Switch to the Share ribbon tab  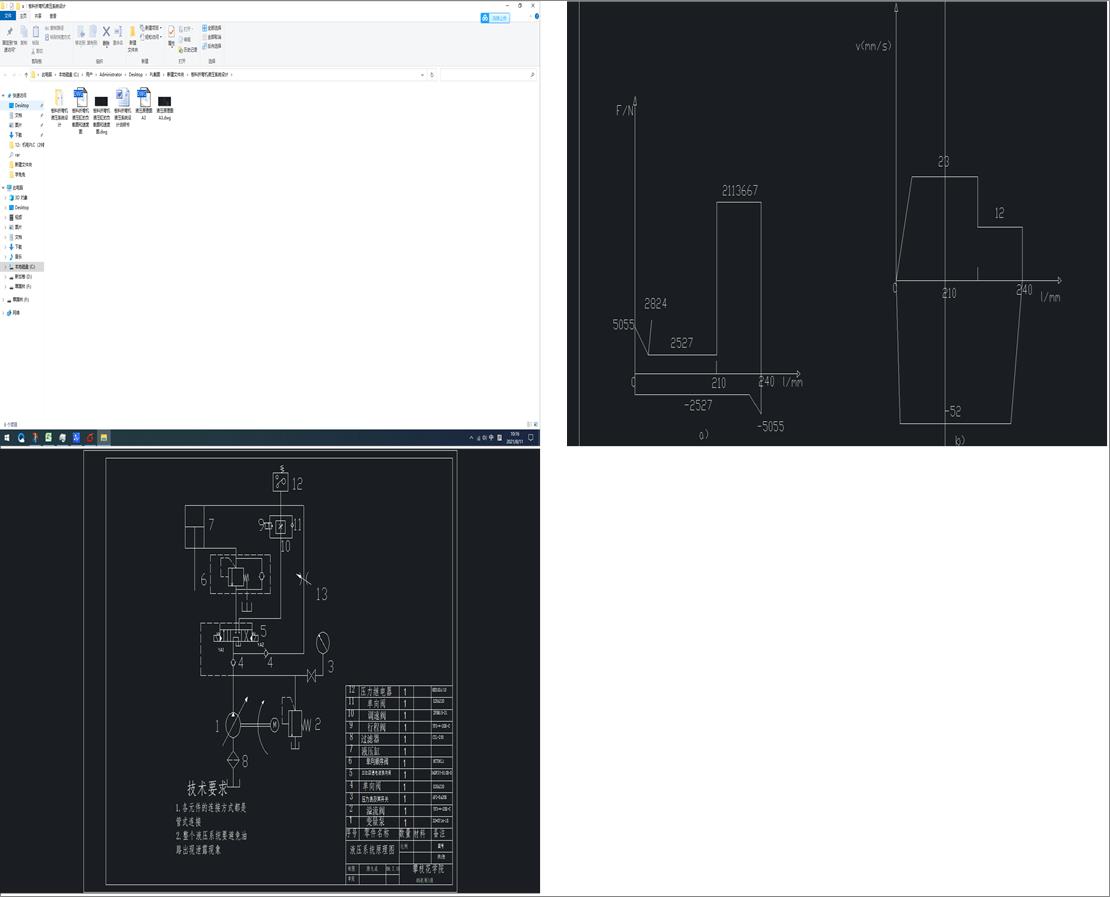coord(38,16)
